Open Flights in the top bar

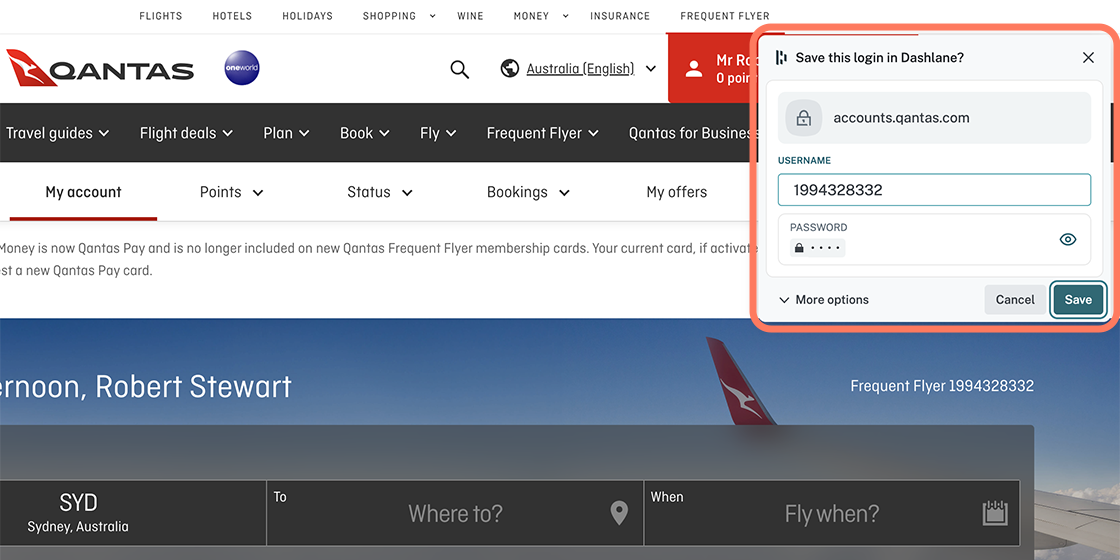click(x=161, y=16)
